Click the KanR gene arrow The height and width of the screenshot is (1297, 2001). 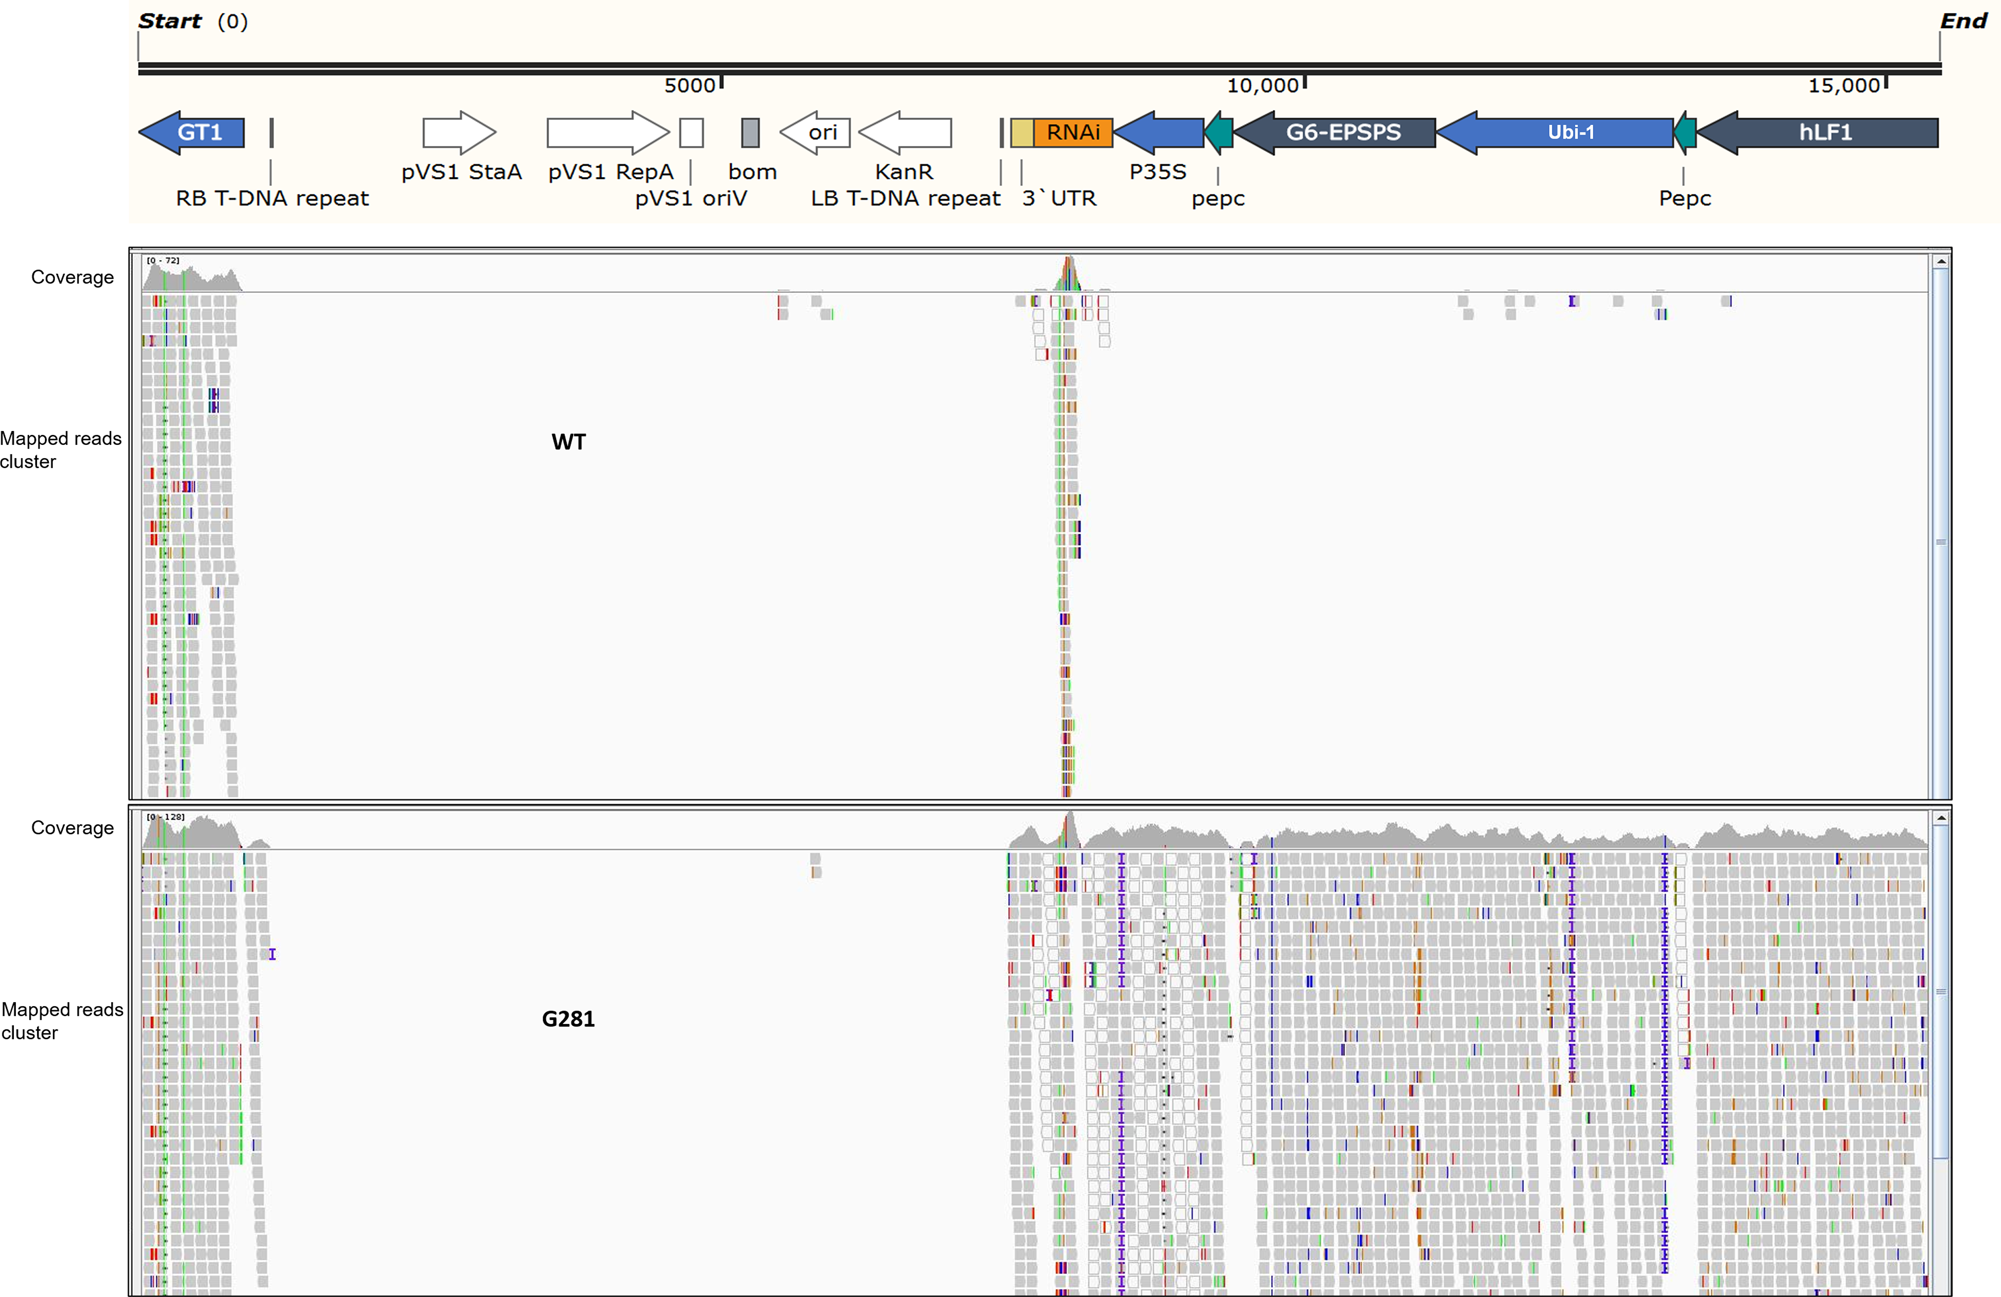905,131
